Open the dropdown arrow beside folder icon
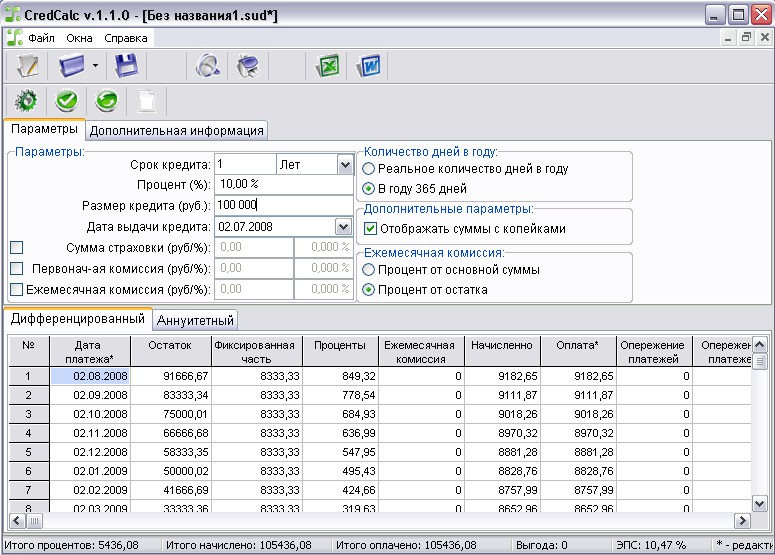This screenshot has height=555, width=775. pos(95,67)
